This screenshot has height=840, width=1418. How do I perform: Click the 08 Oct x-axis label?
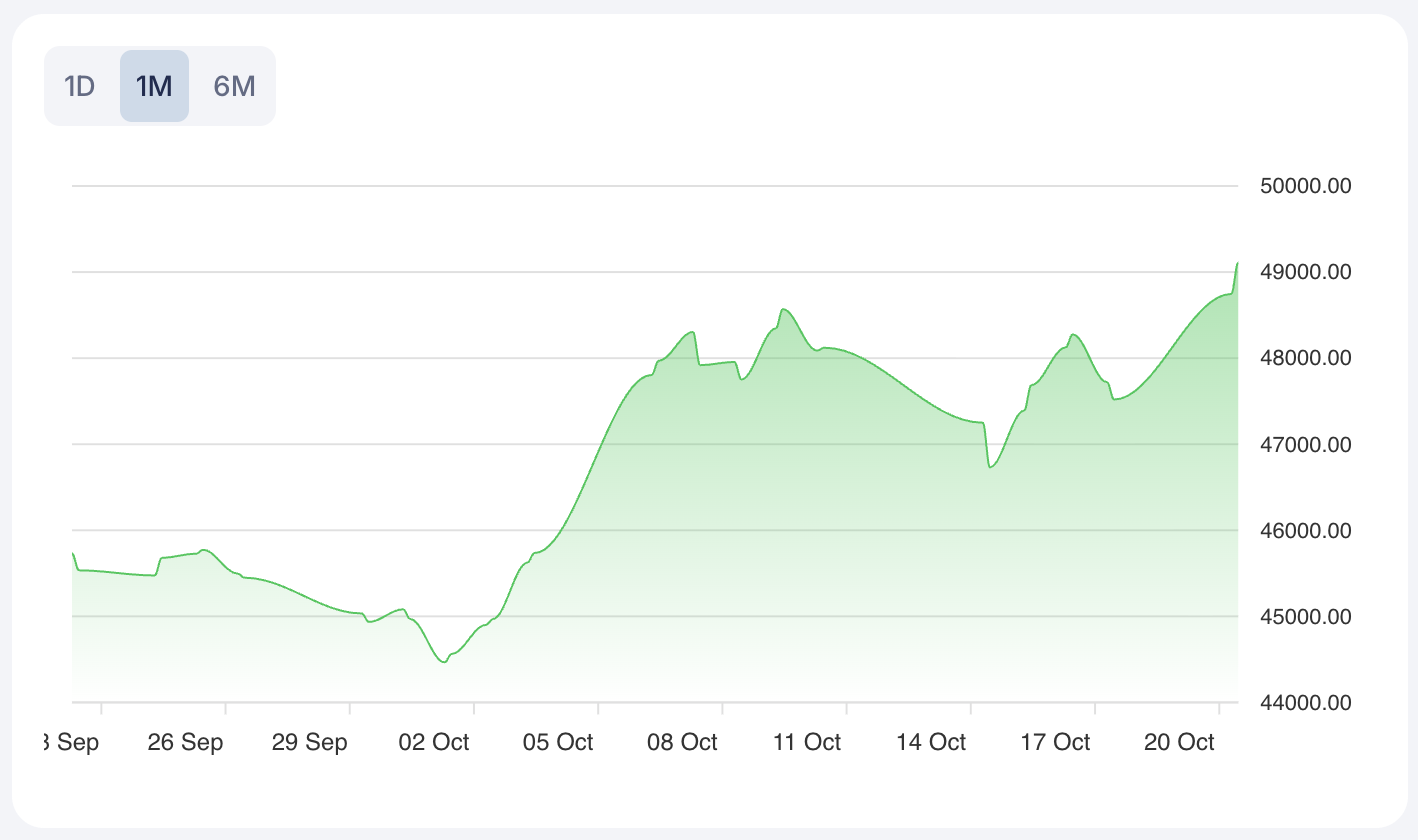pos(683,742)
